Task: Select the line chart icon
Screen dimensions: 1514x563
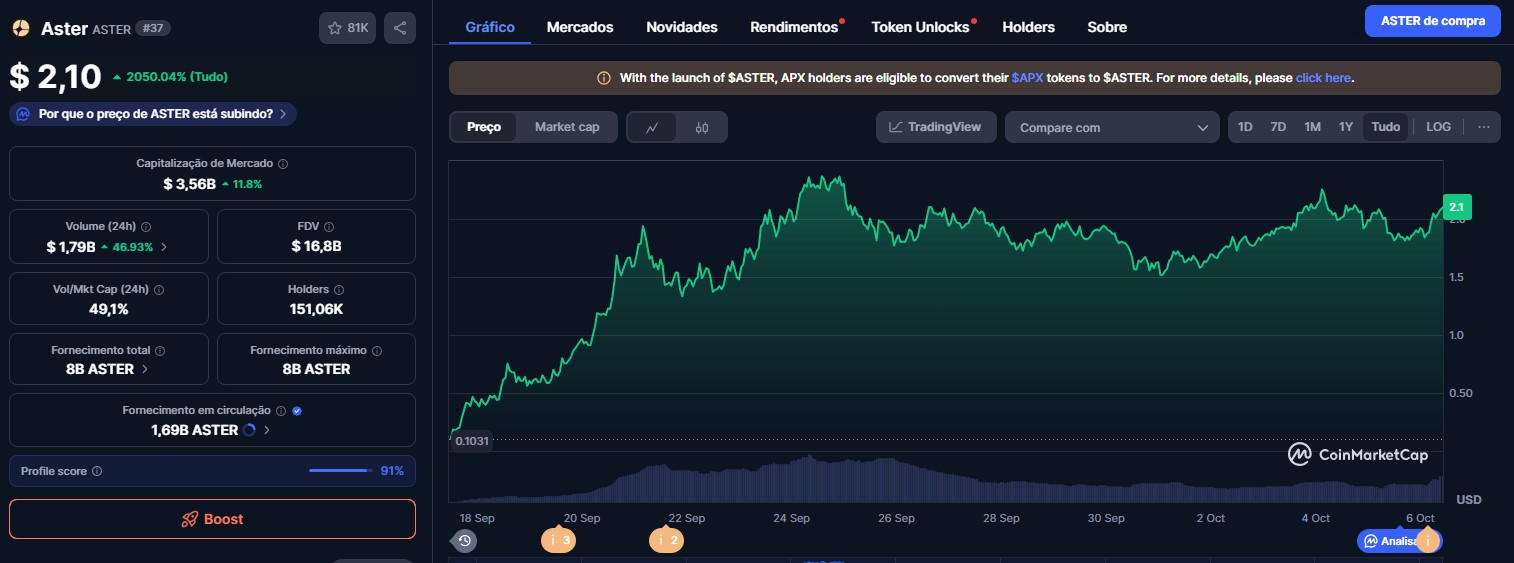Action: 652,127
